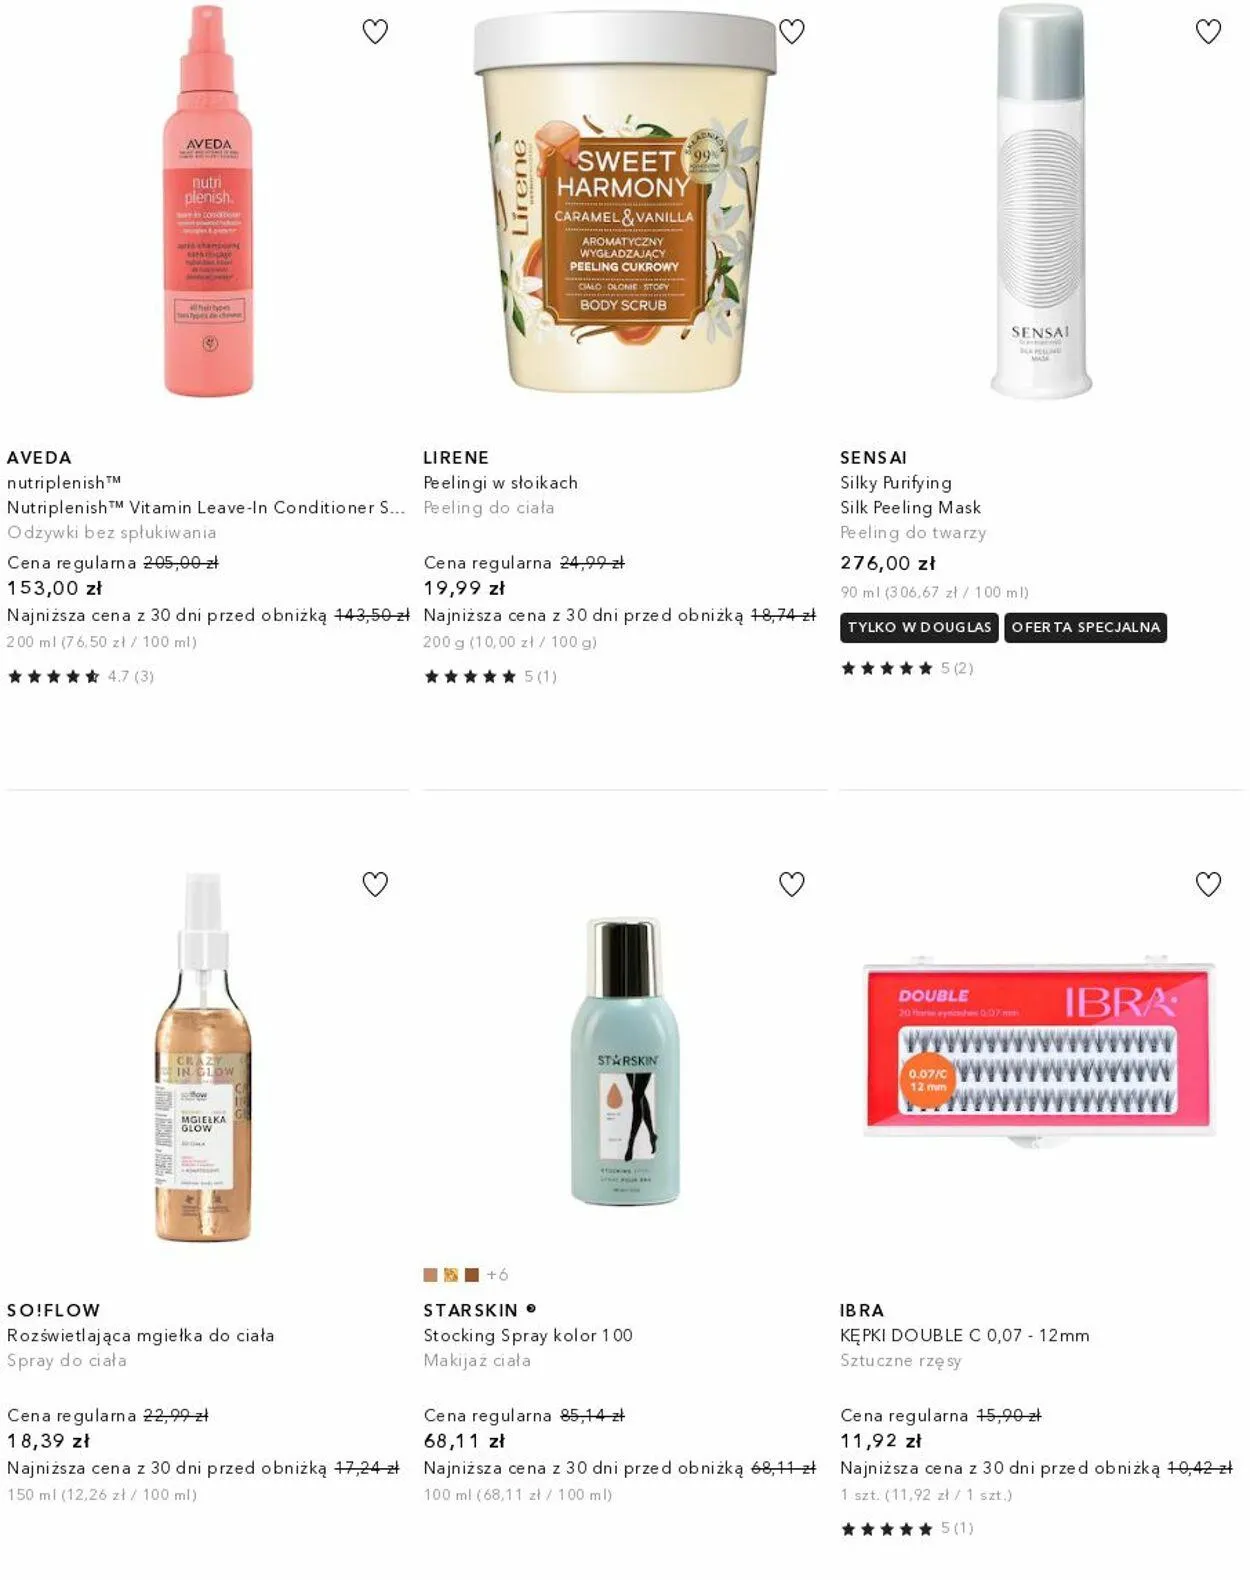Save So!Flow glow mist with heart icon

click(x=375, y=884)
